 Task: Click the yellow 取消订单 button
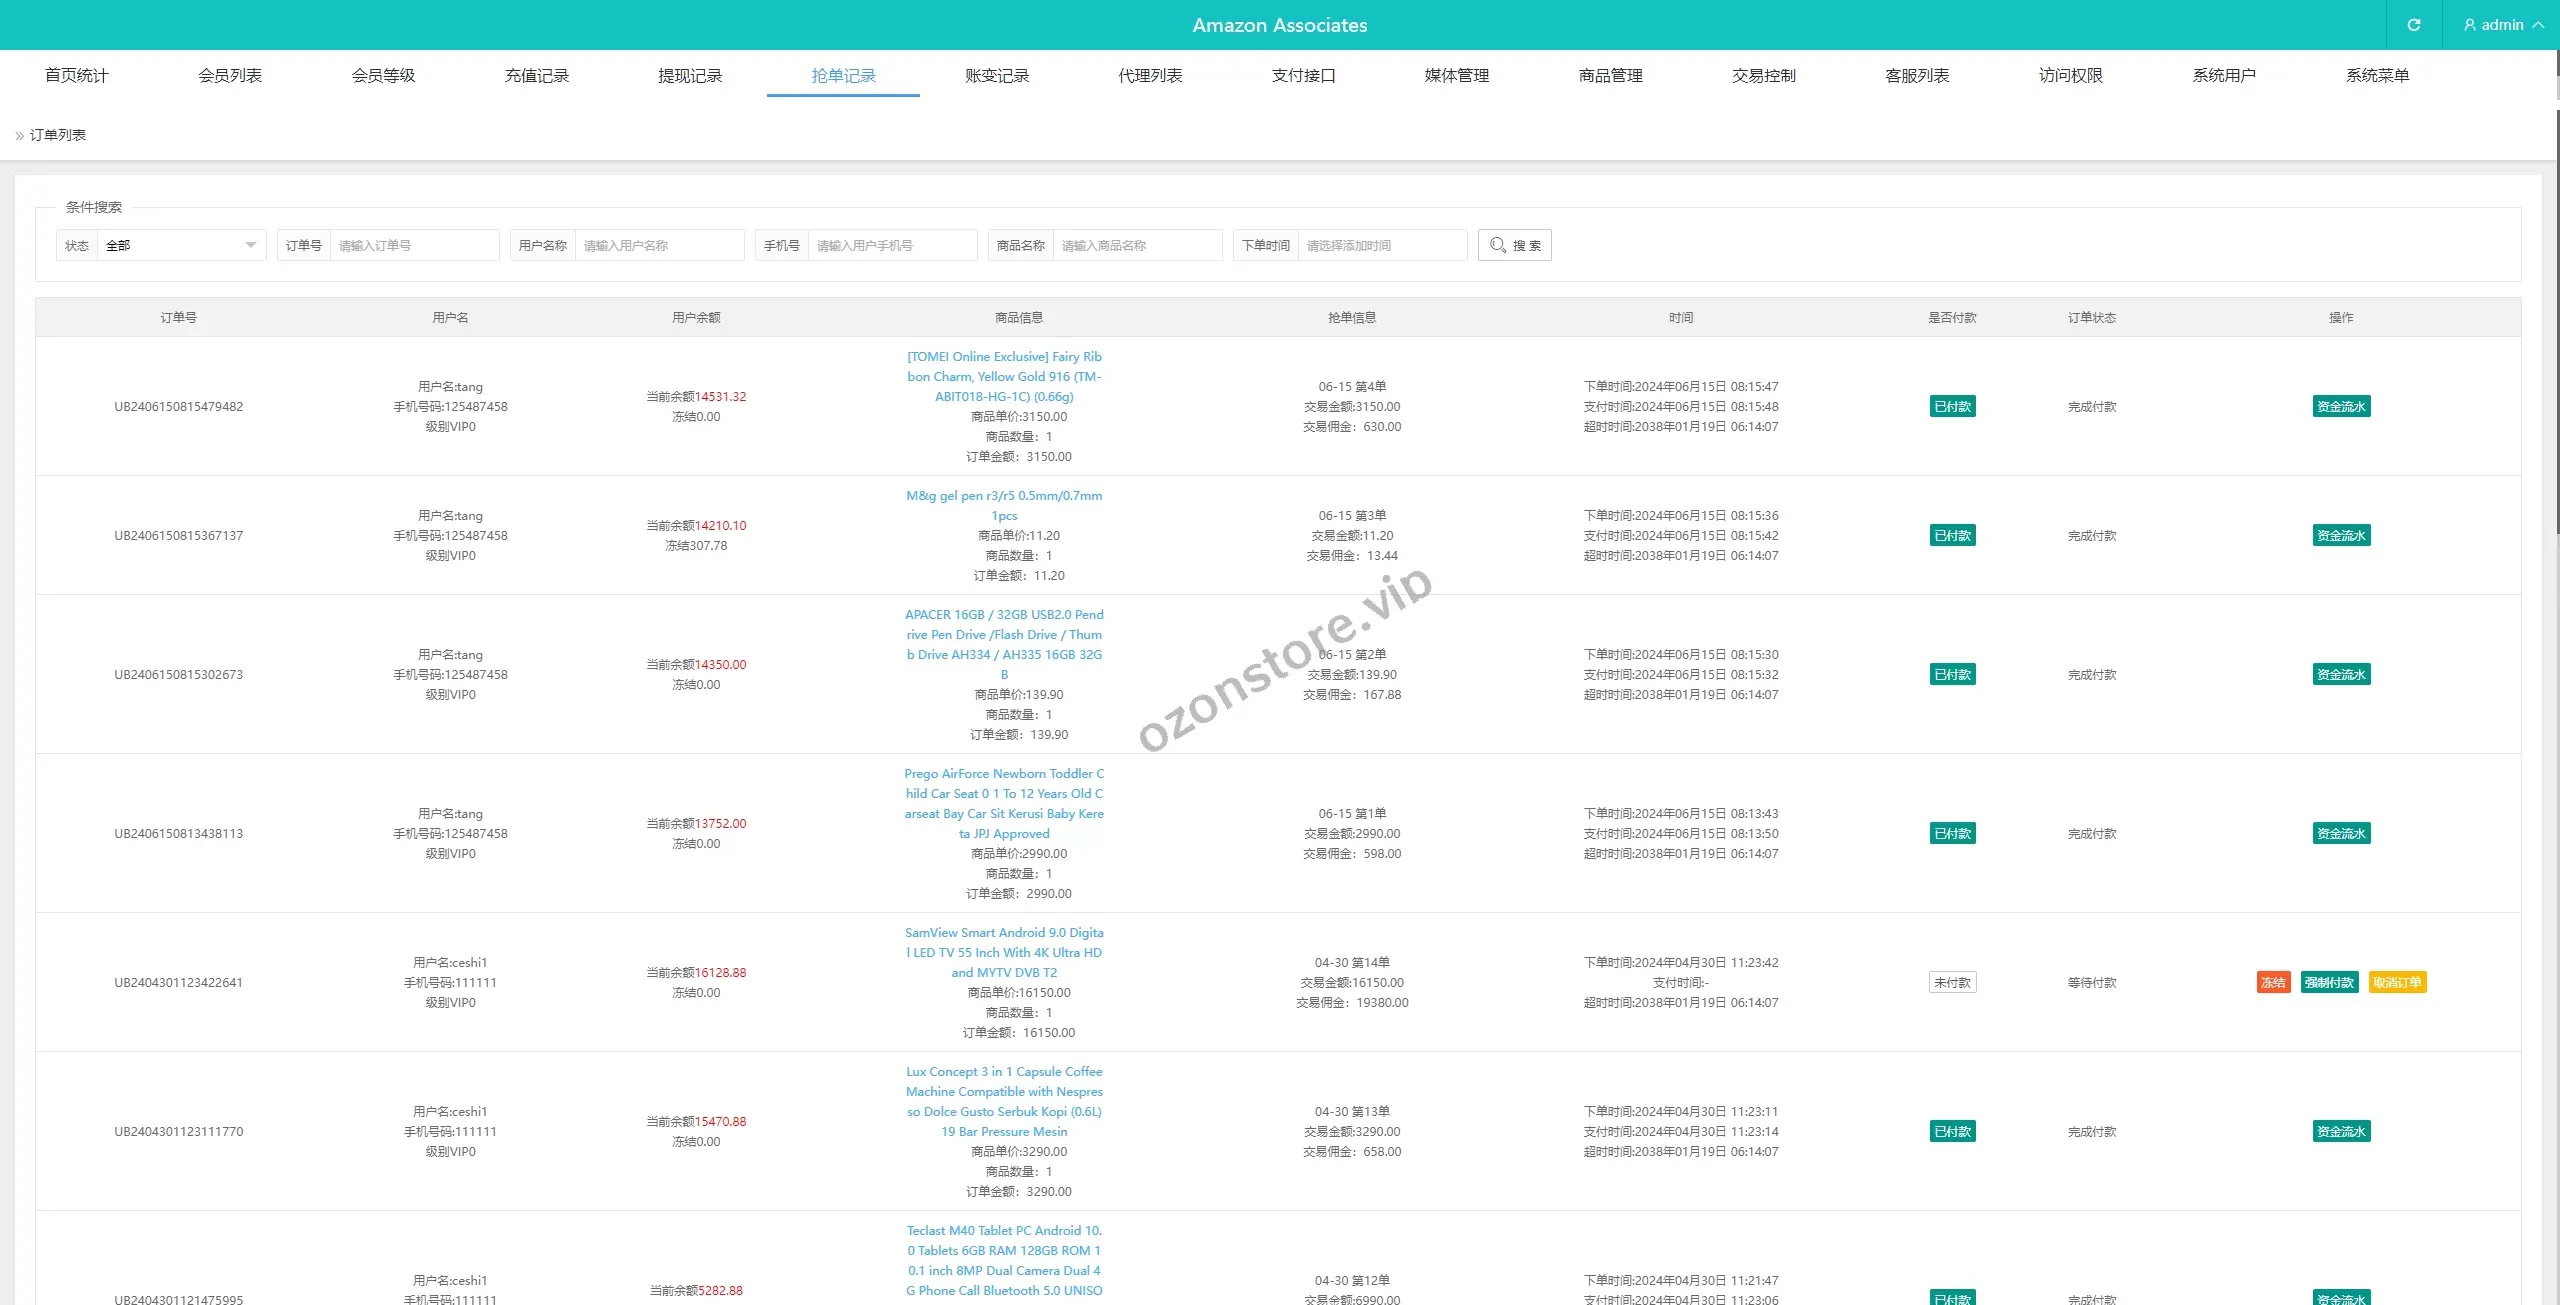(x=2397, y=982)
